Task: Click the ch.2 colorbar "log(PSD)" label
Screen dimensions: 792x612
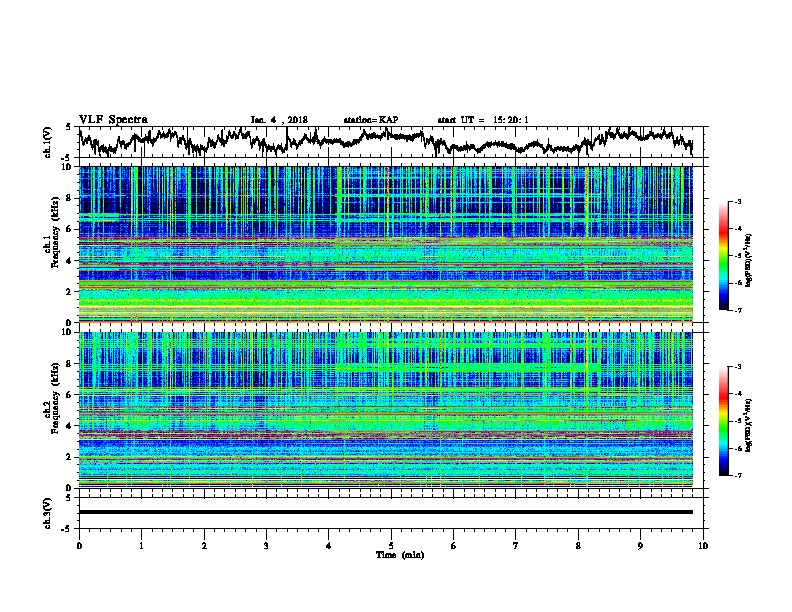Action: point(749,426)
